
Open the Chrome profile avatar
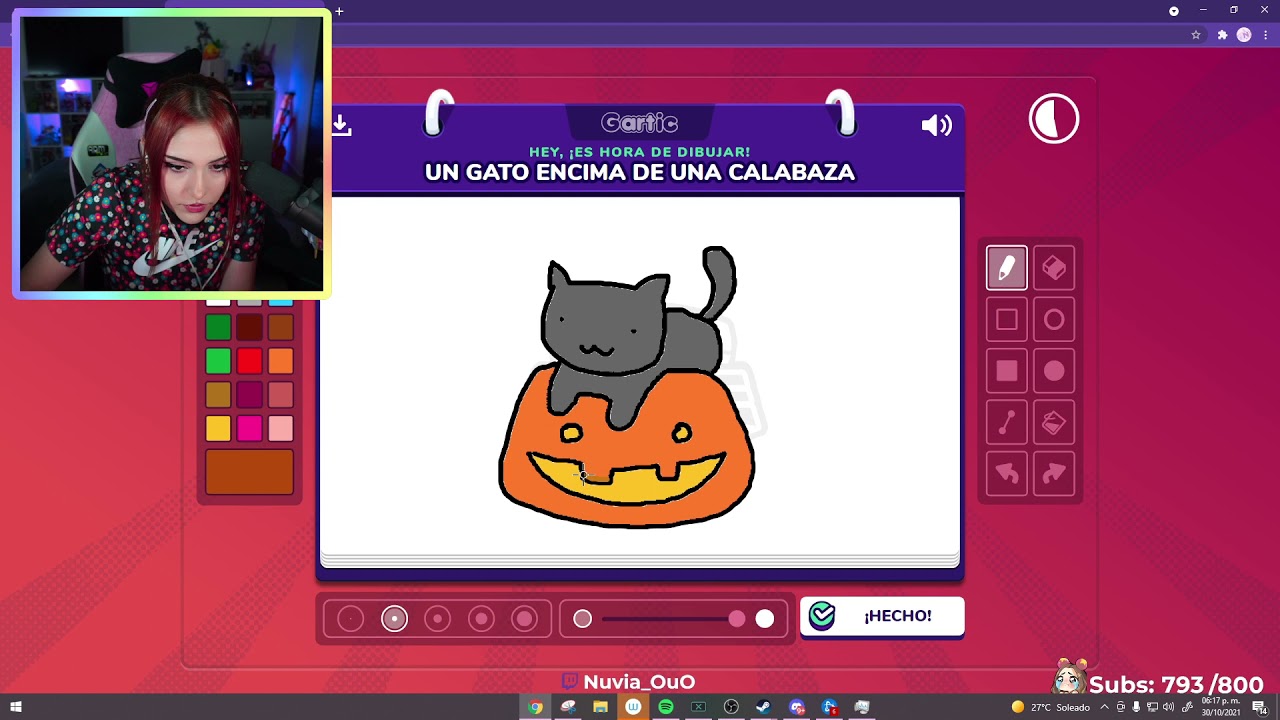click(1244, 35)
